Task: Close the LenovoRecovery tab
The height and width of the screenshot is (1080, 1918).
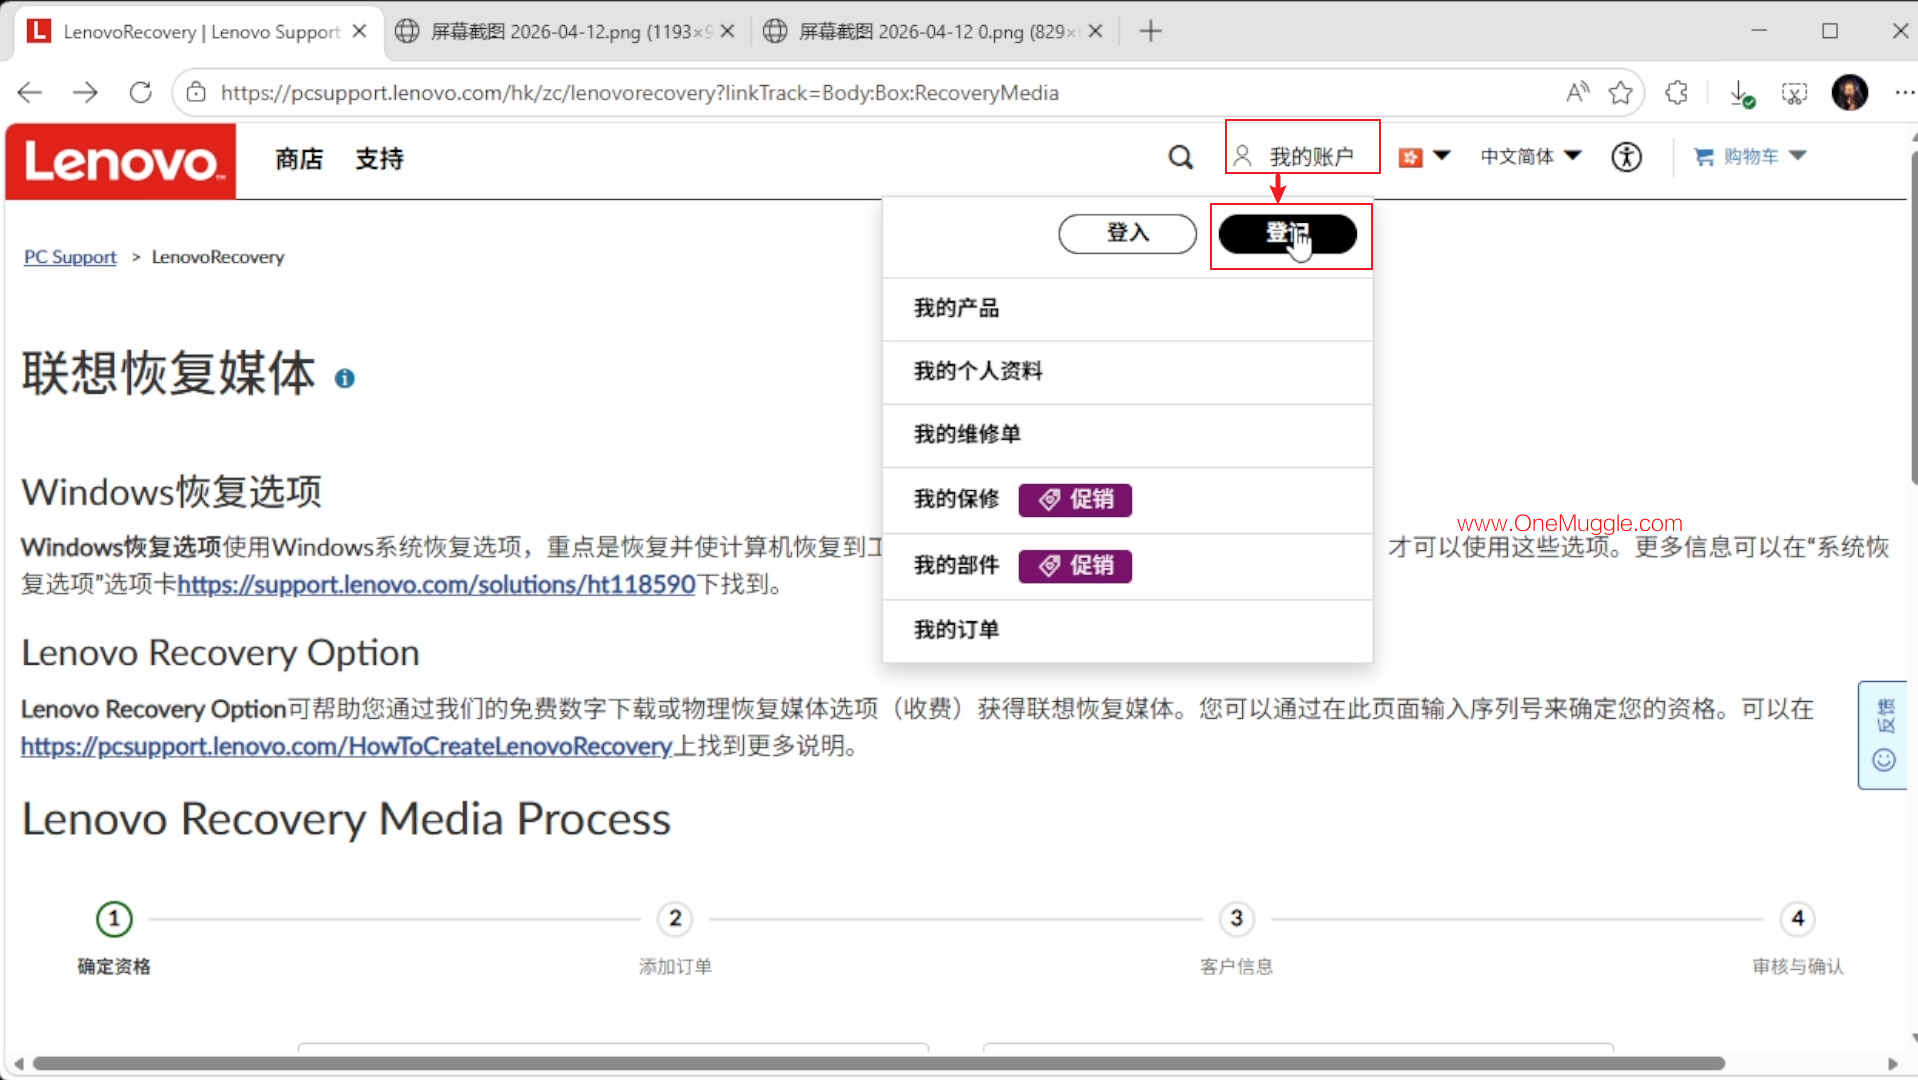Action: (360, 32)
